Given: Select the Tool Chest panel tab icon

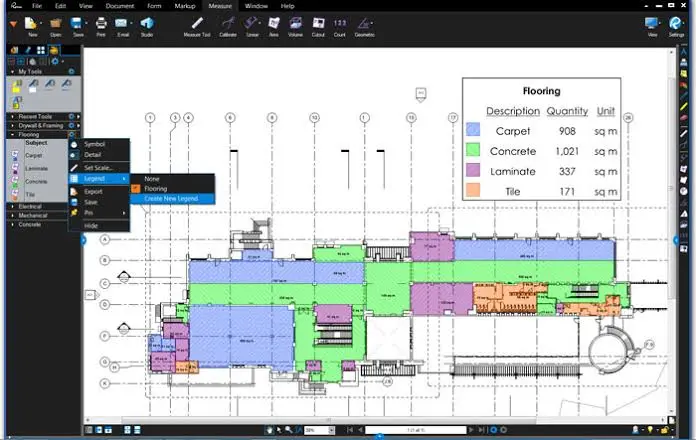Looking at the screenshot, I should 54,50.
